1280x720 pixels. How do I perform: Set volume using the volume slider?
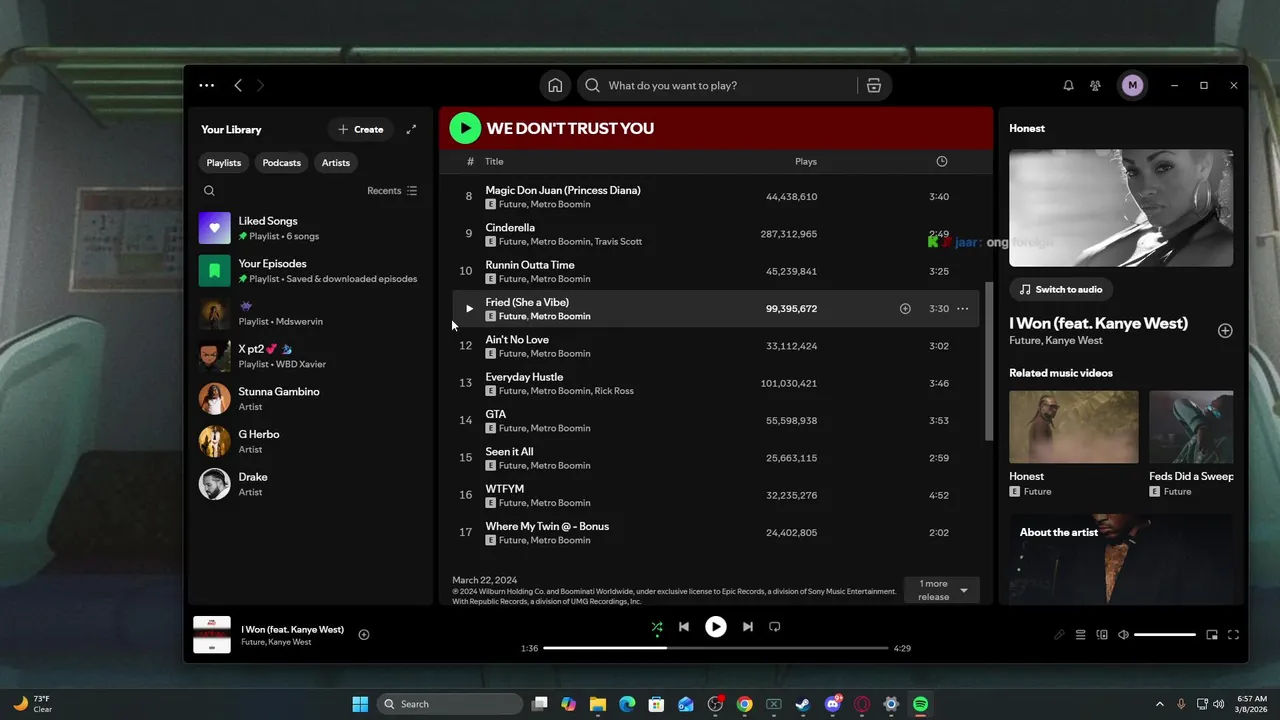[x=1165, y=635]
